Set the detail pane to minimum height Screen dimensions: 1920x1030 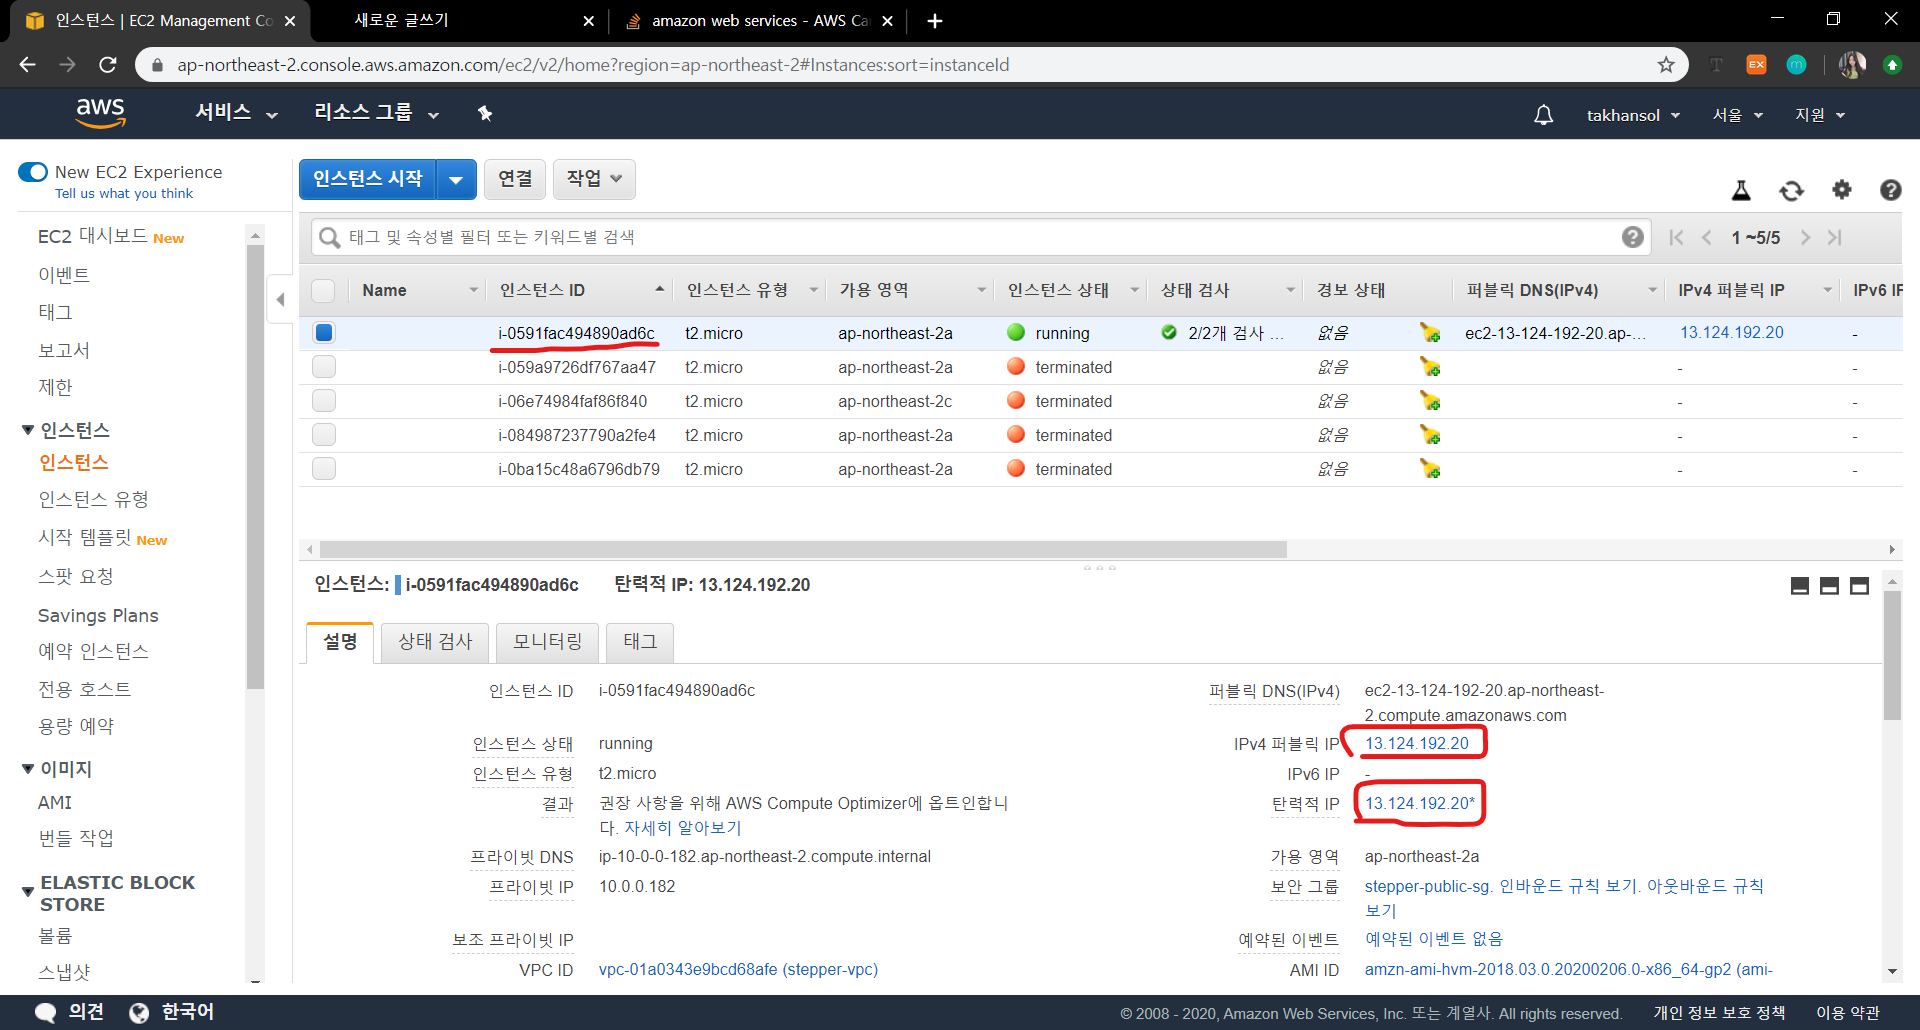click(x=1799, y=586)
